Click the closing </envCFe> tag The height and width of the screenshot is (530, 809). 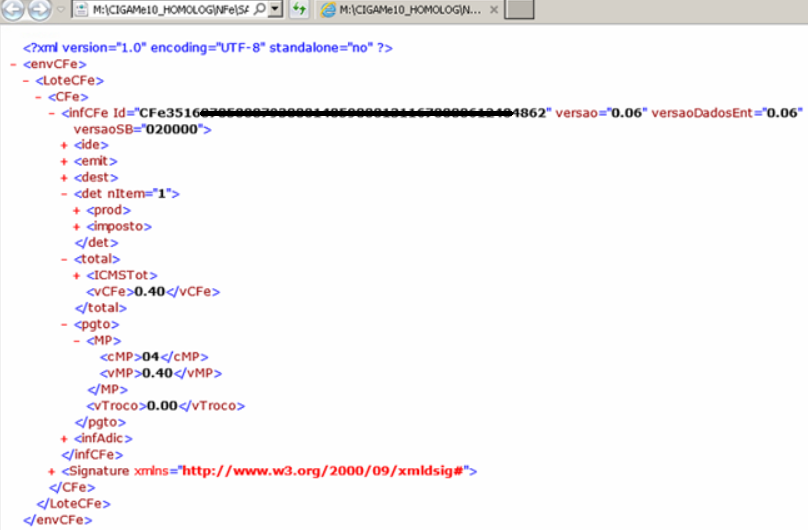[58, 520]
